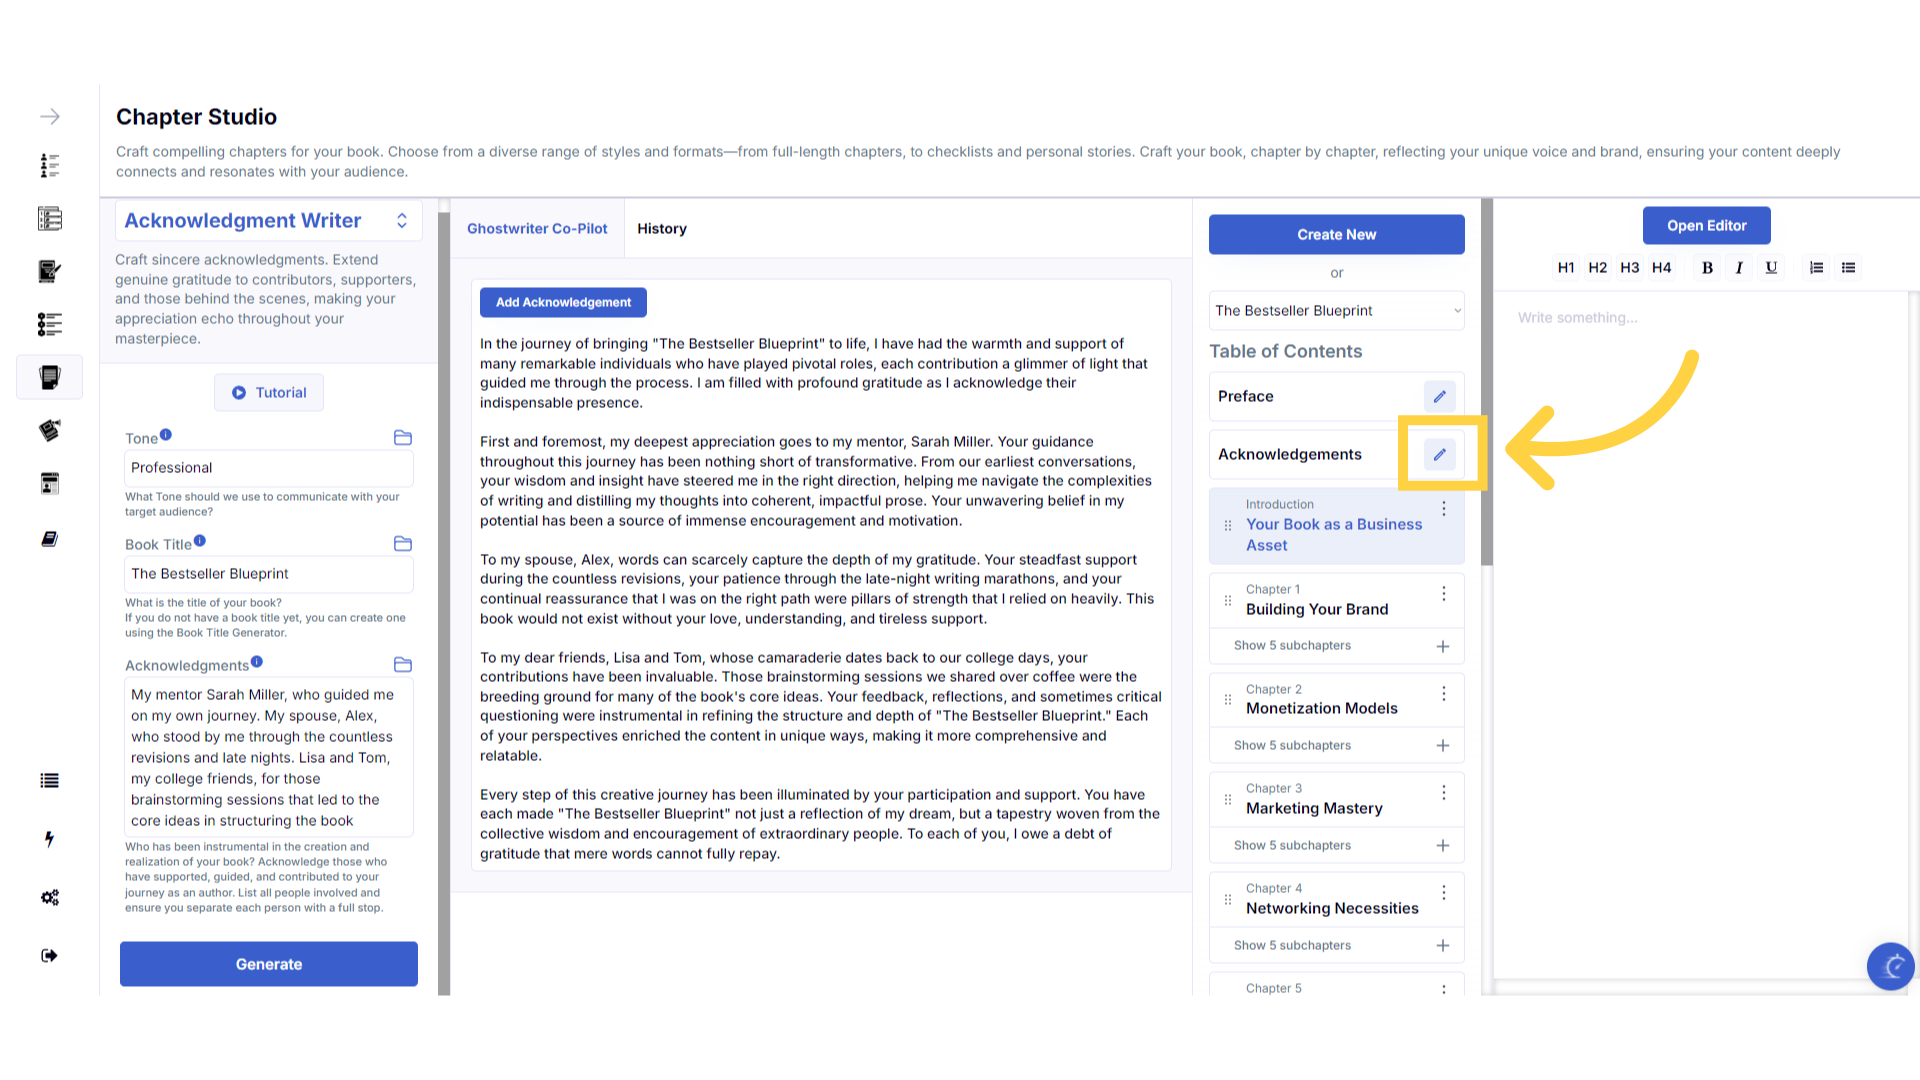Select the Ghostwriter Co-Pilot tab
The height and width of the screenshot is (1080, 1920).
[537, 229]
